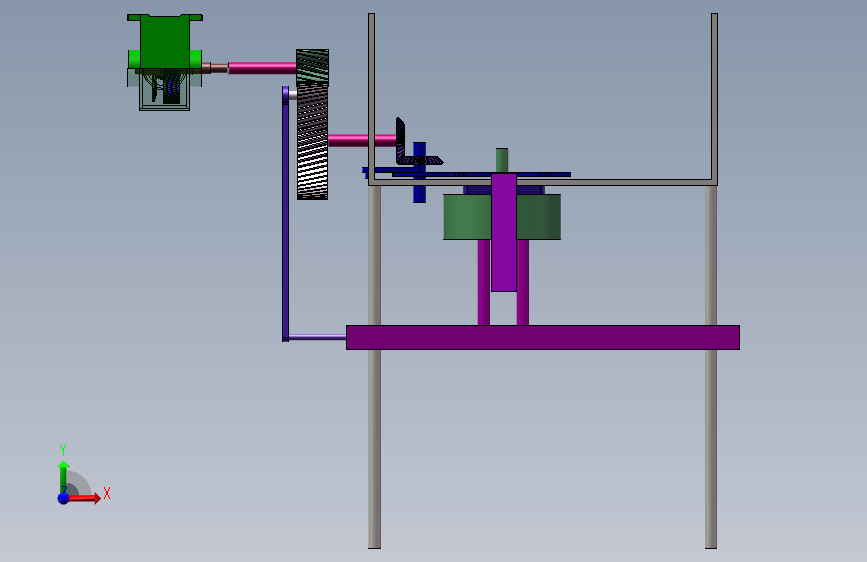Click the green Y axis arrow of the triad

click(64, 476)
